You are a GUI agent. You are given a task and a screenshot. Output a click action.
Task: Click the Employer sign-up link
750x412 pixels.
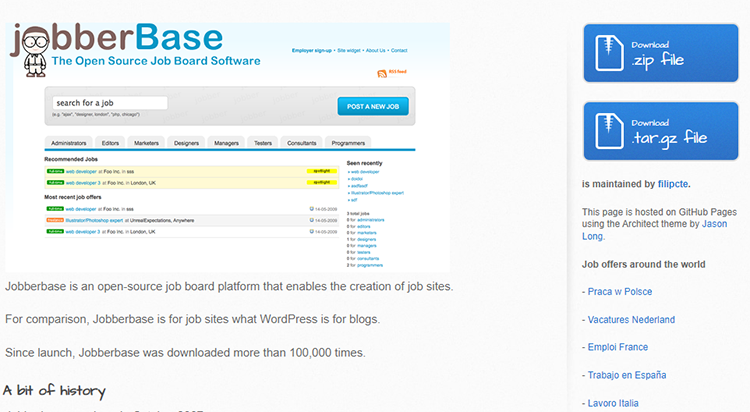[312, 50]
